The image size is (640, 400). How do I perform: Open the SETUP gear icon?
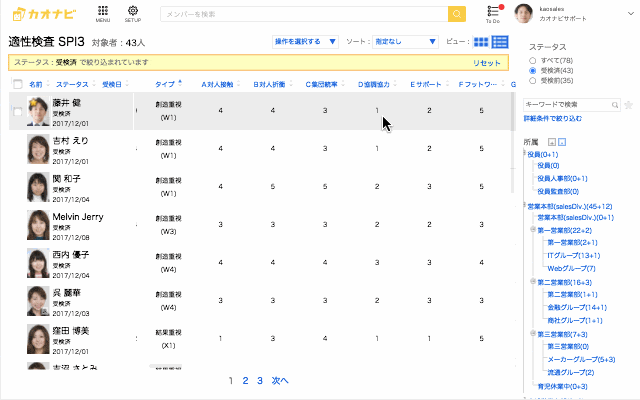[133, 11]
